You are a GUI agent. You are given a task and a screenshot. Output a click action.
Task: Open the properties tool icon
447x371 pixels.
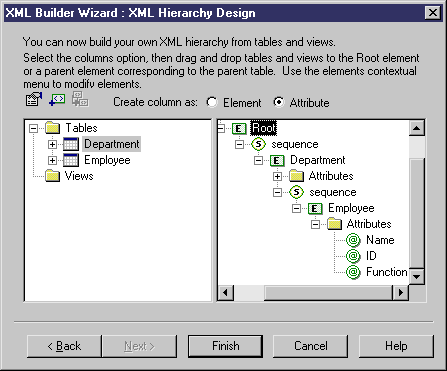[x=34, y=99]
